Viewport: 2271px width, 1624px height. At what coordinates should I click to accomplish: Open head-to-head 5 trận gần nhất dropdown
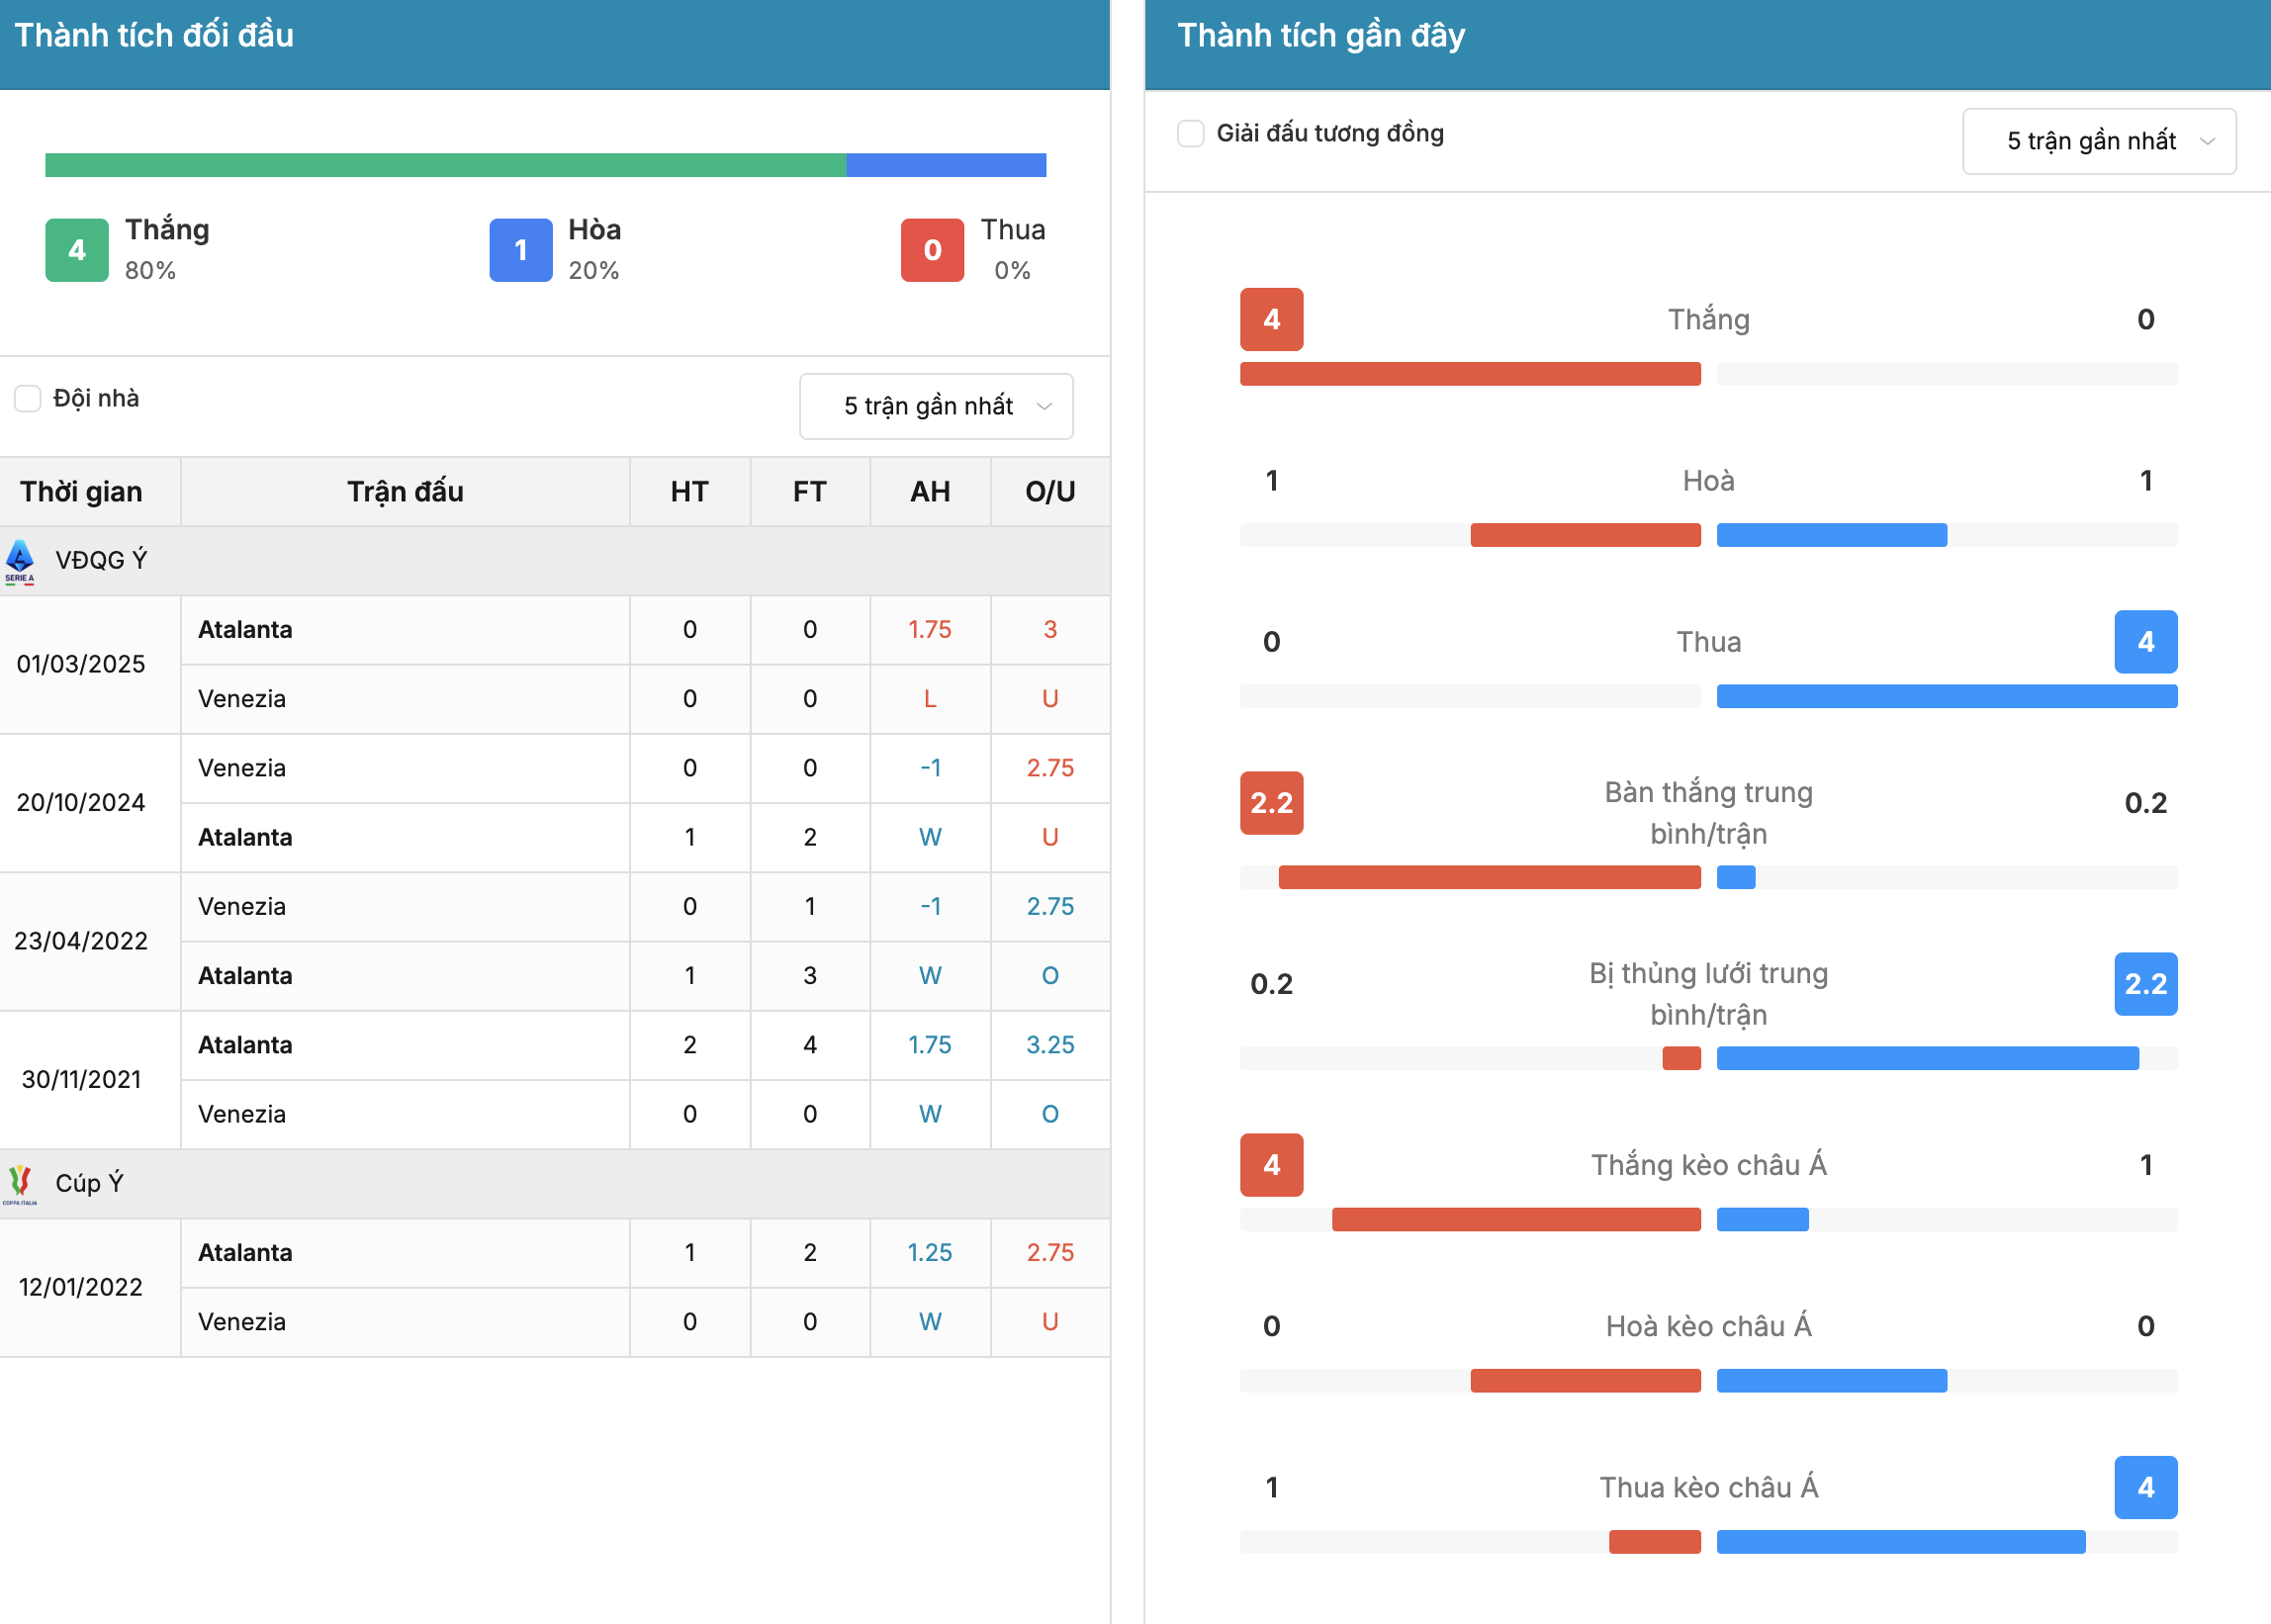(936, 407)
